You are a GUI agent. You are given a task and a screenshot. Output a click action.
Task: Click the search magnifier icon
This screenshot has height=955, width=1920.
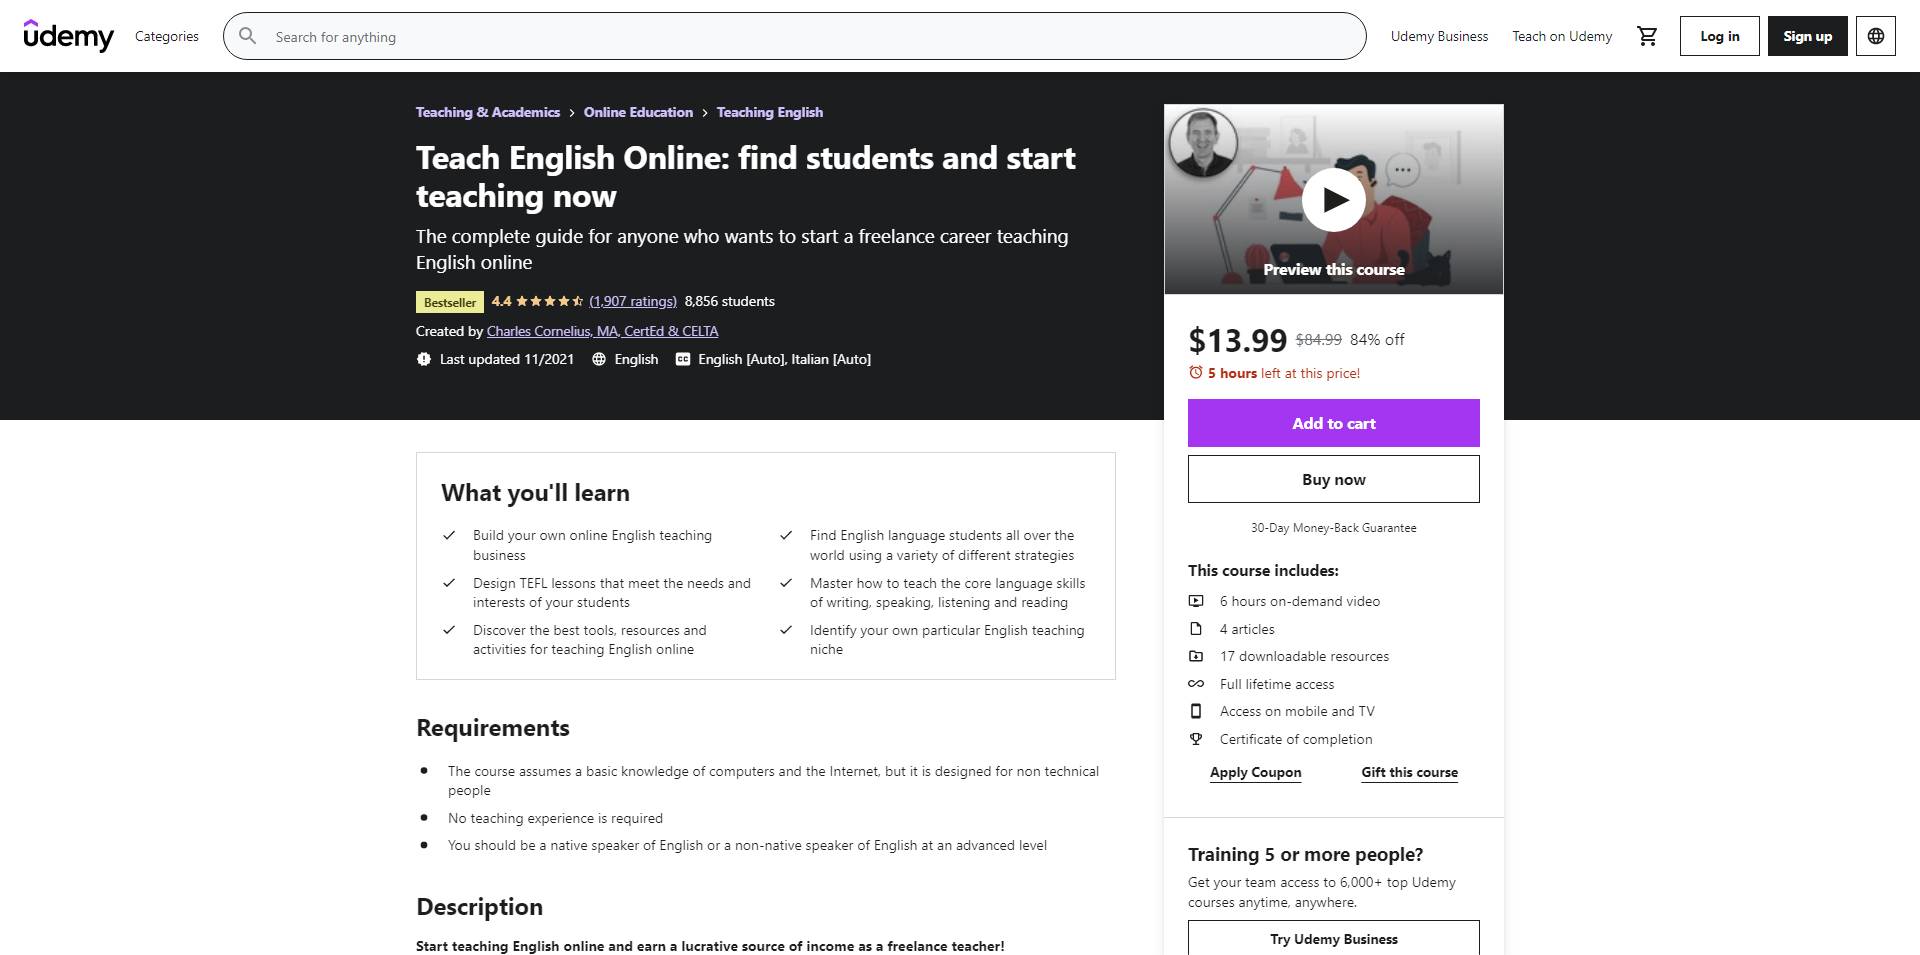(248, 36)
